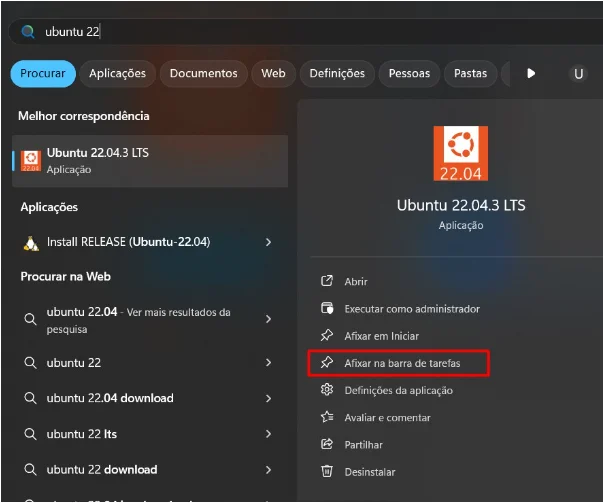The width and height of the screenshot is (603, 503).
Task: Click the open-external icon next to Abrir
Action: click(x=327, y=281)
